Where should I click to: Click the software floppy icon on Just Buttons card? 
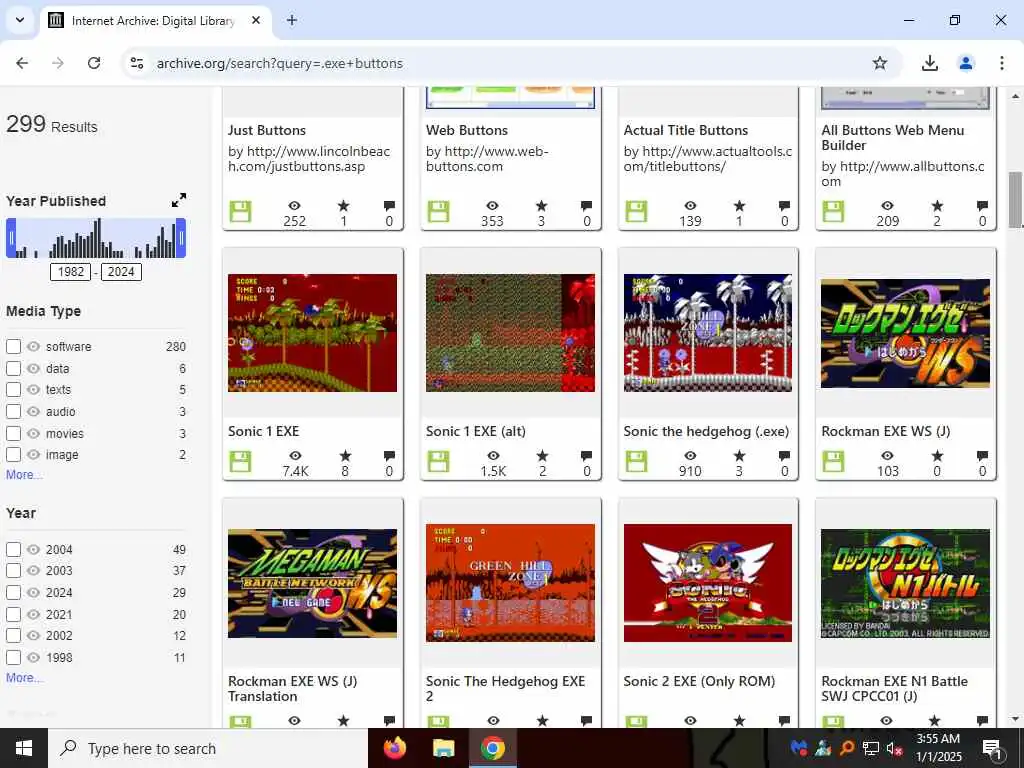click(240, 212)
